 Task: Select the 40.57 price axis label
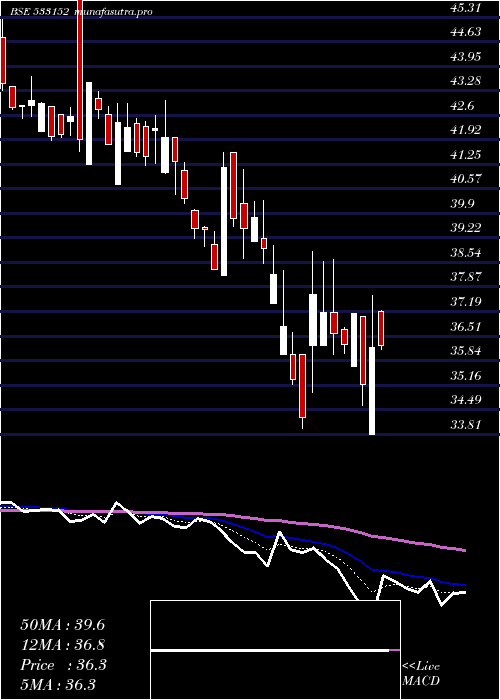click(x=466, y=179)
